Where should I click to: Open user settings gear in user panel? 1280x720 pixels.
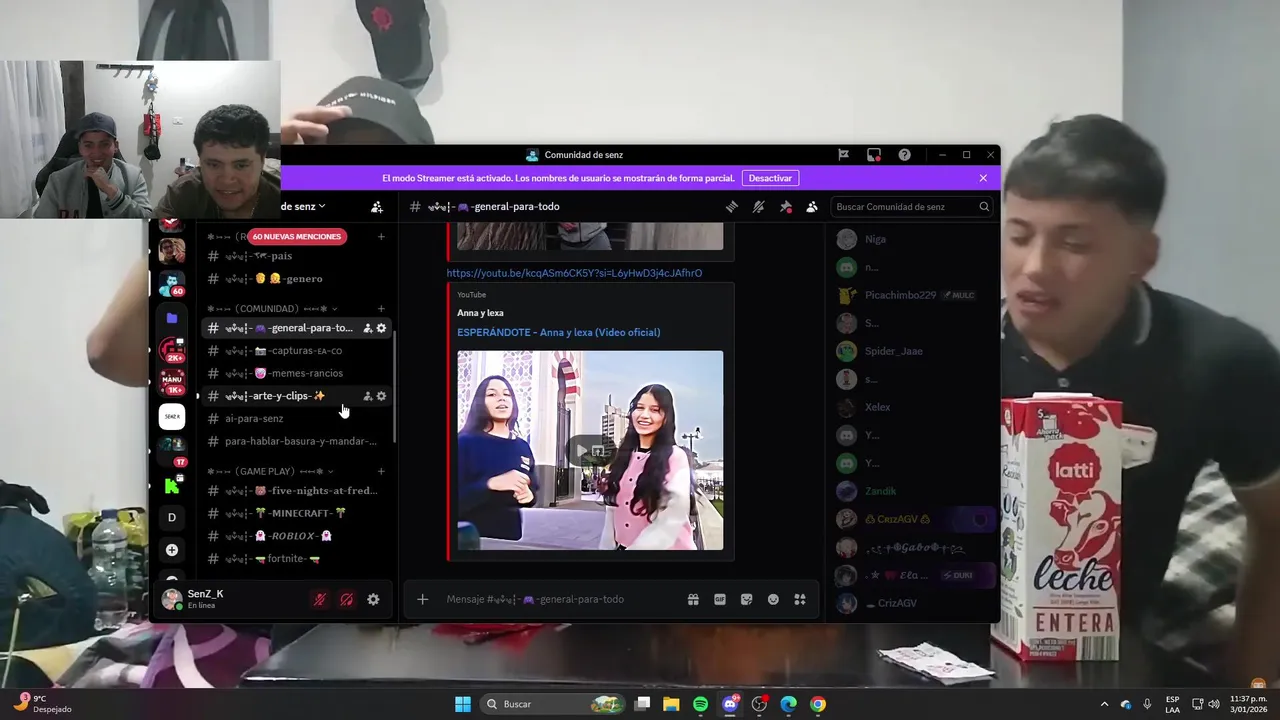pyautogui.click(x=373, y=600)
